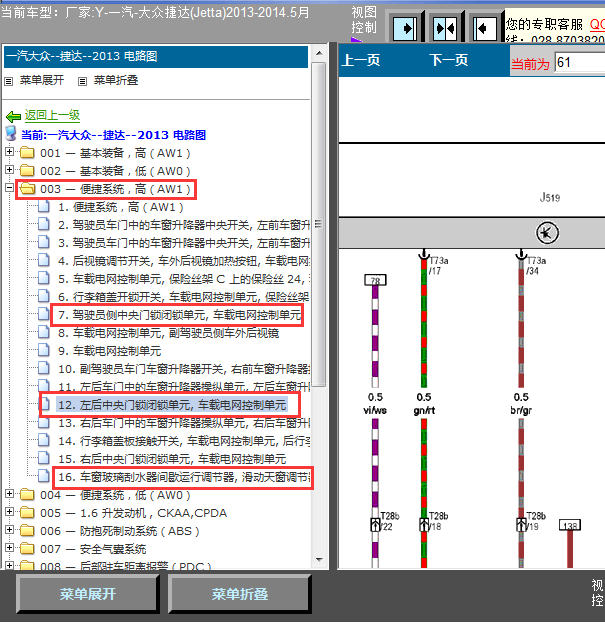Screen dimensions: 605x624
Task: Click the T28b/22 connector symbol
Action: [375, 525]
